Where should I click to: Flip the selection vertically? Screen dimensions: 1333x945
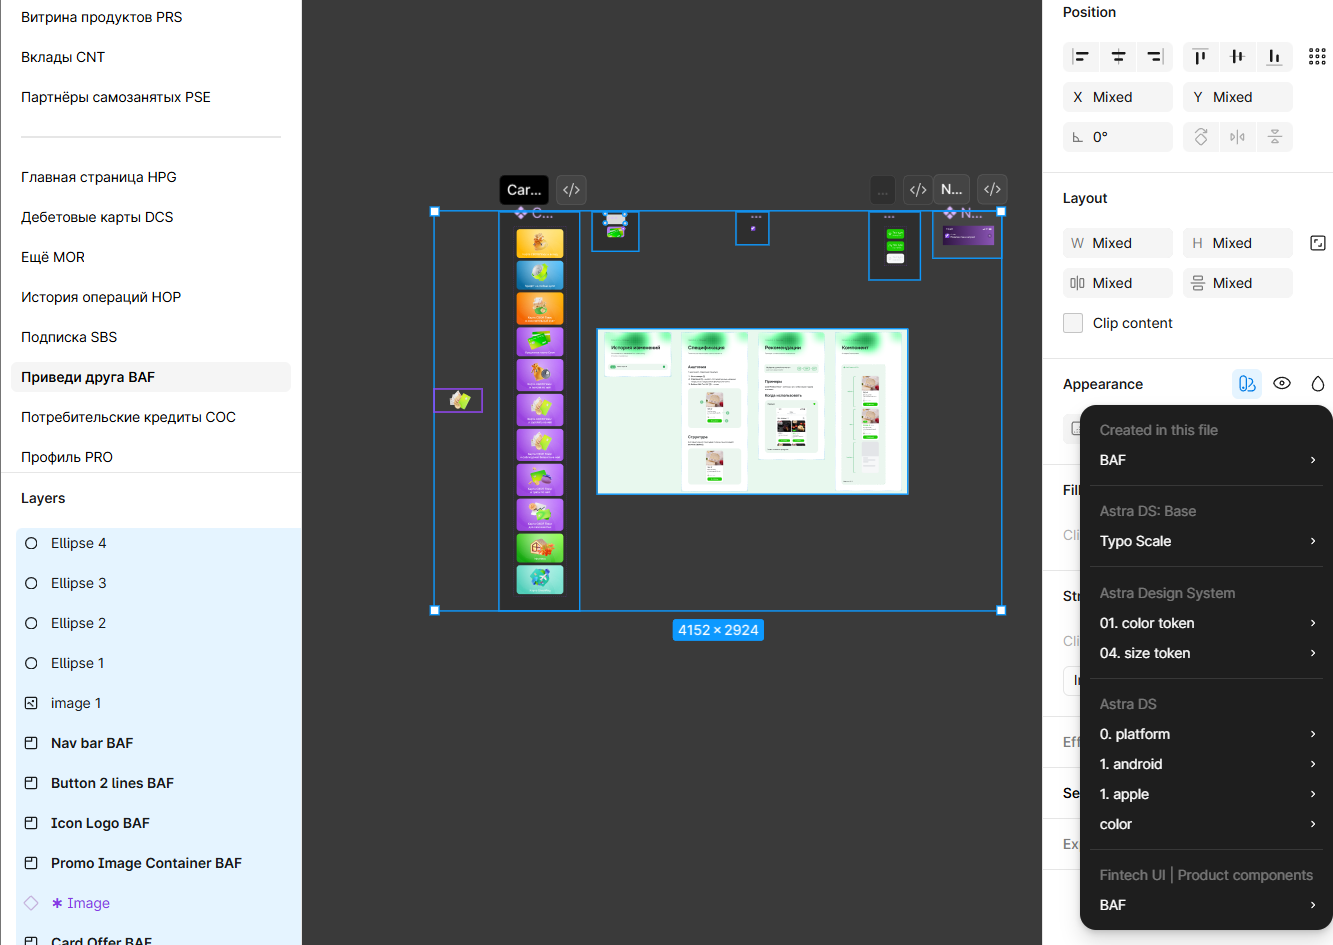tap(1275, 137)
